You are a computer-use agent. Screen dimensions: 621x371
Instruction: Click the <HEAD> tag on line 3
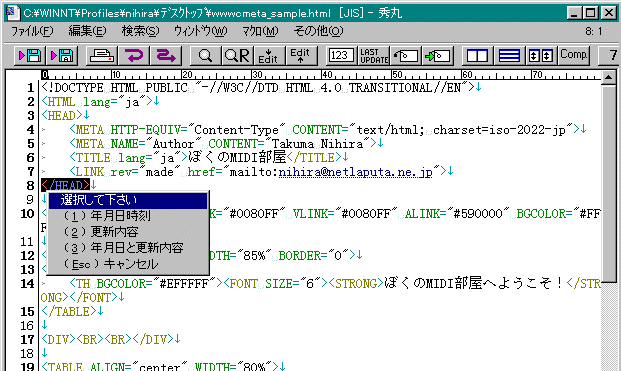62,116
